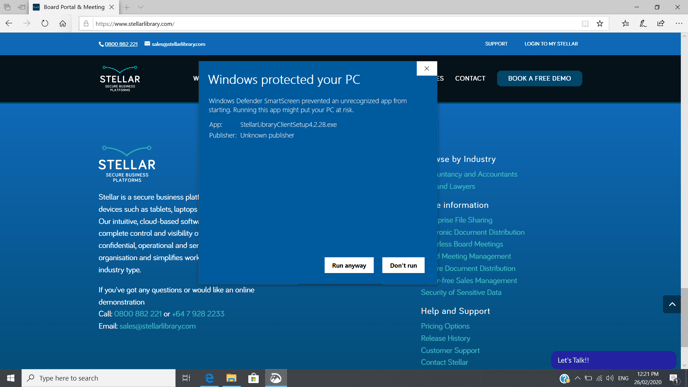Open Contact Stellar link
This screenshot has width=688, height=387.
point(444,362)
